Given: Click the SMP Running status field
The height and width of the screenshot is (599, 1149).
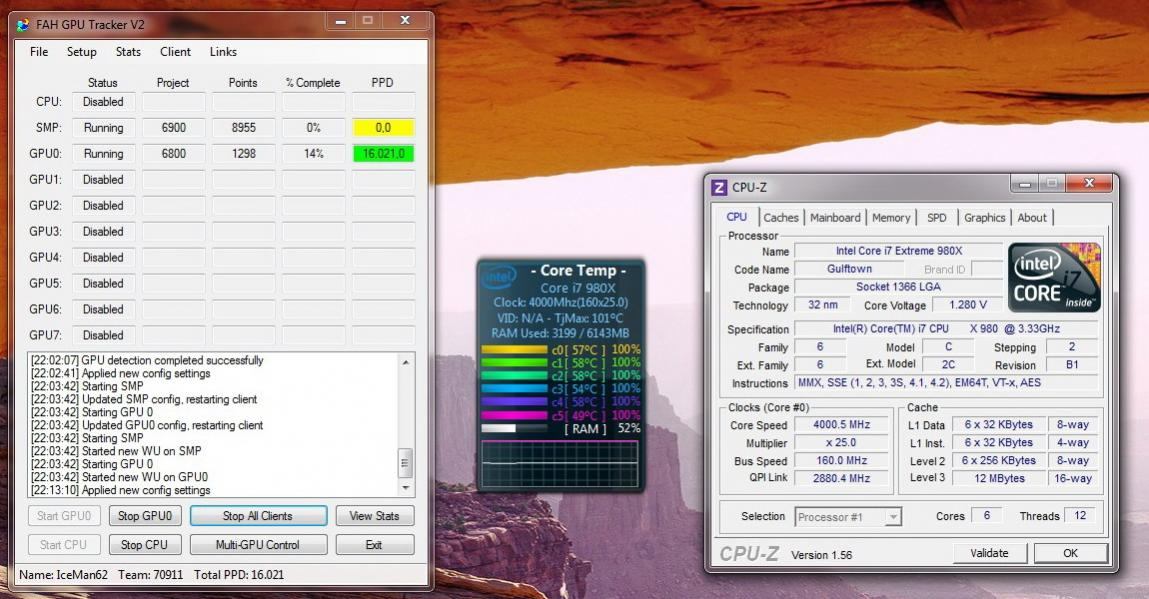Looking at the screenshot, I should pyautogui.click(x=103, y=128).
